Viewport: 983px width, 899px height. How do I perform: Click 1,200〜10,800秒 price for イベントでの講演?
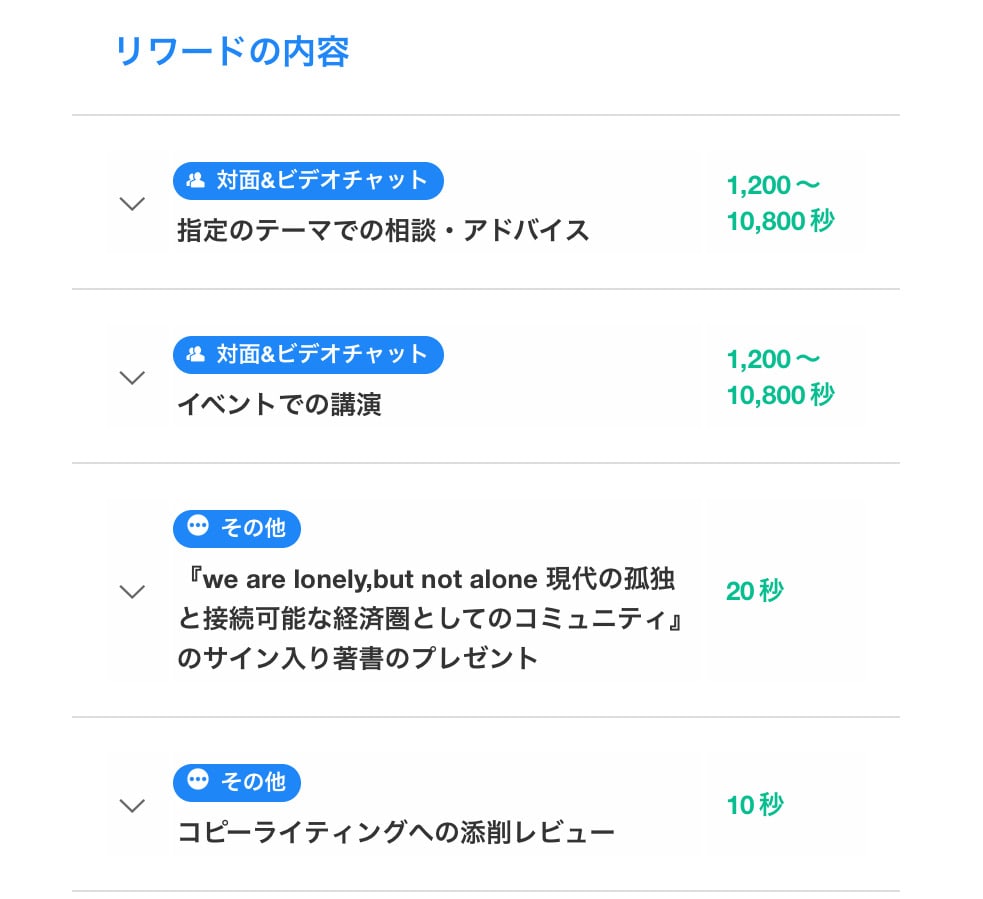click(781, 377)
